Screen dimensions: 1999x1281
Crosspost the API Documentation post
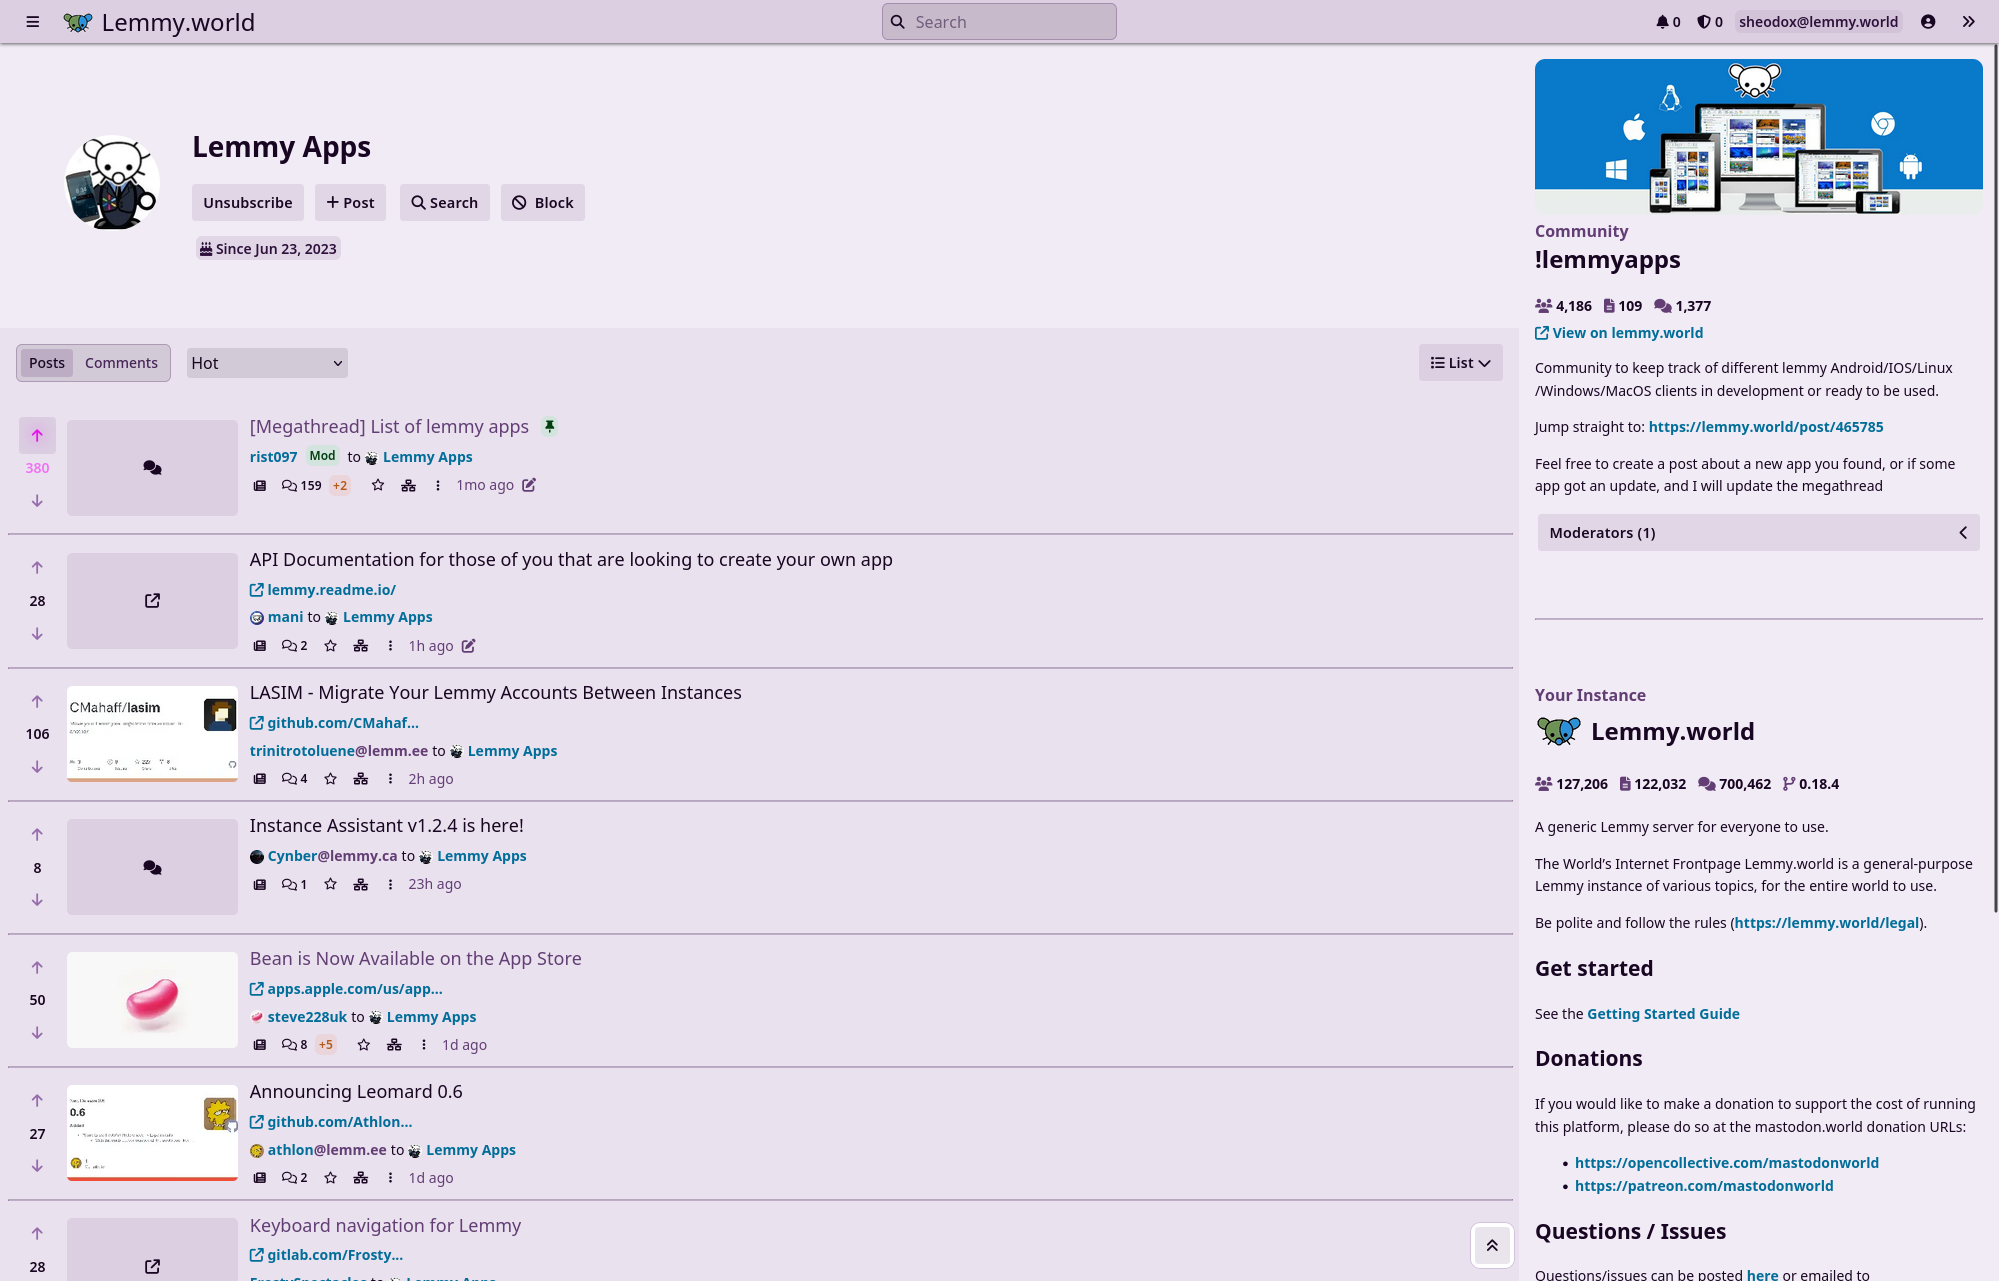tap(361, 646)
